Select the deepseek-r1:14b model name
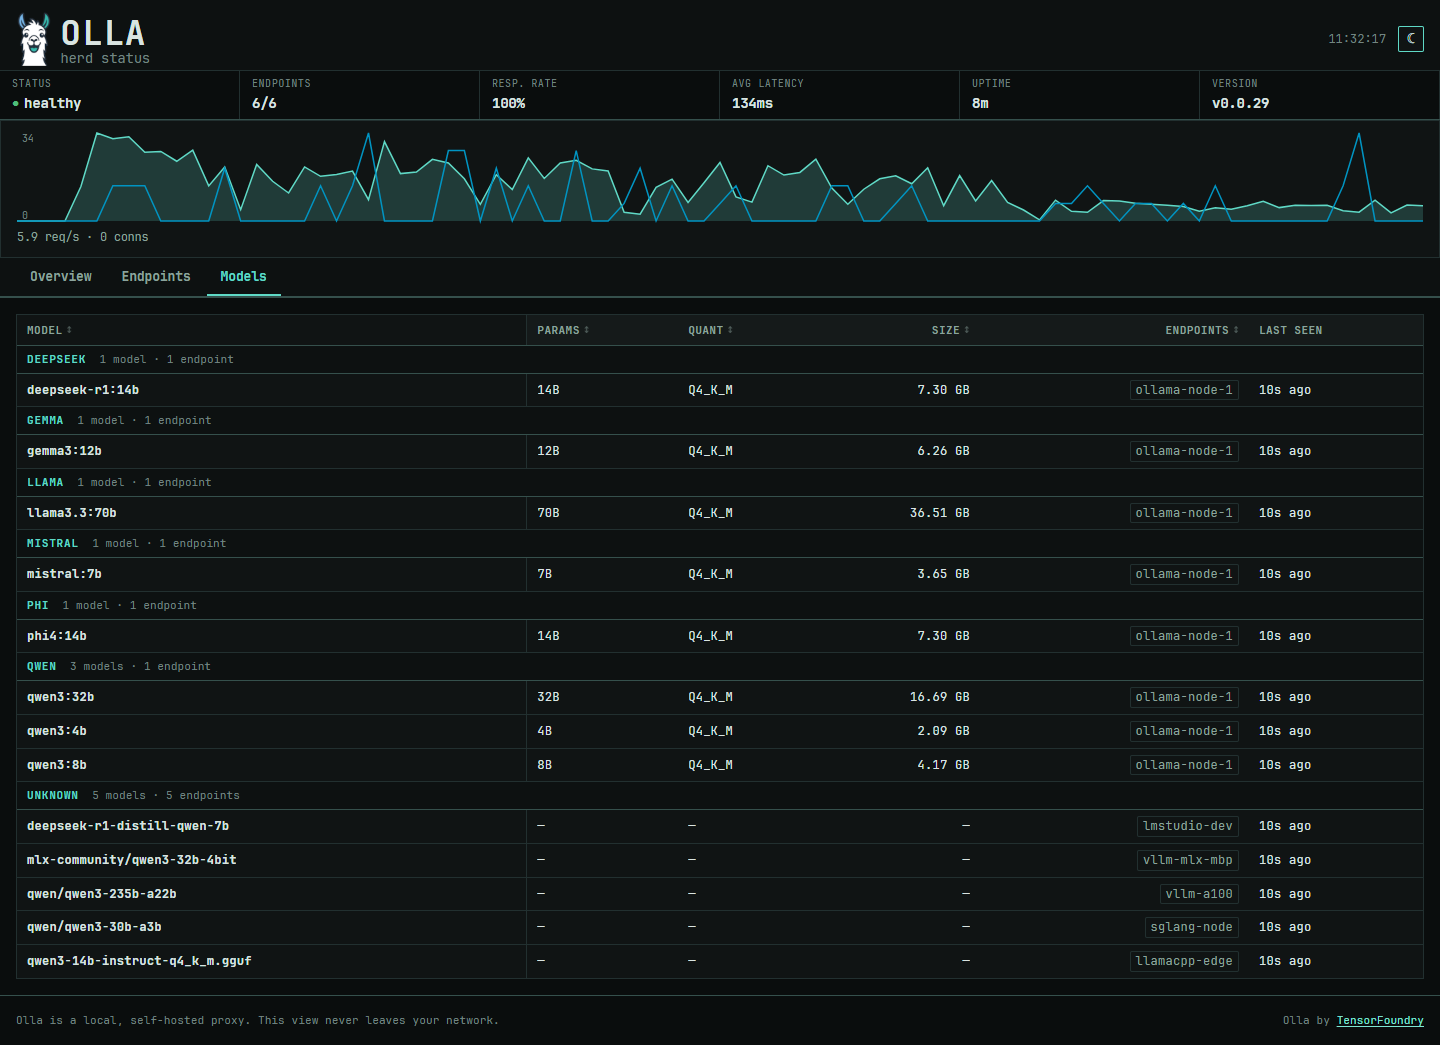1440x1045 pixels. [83, 390]
